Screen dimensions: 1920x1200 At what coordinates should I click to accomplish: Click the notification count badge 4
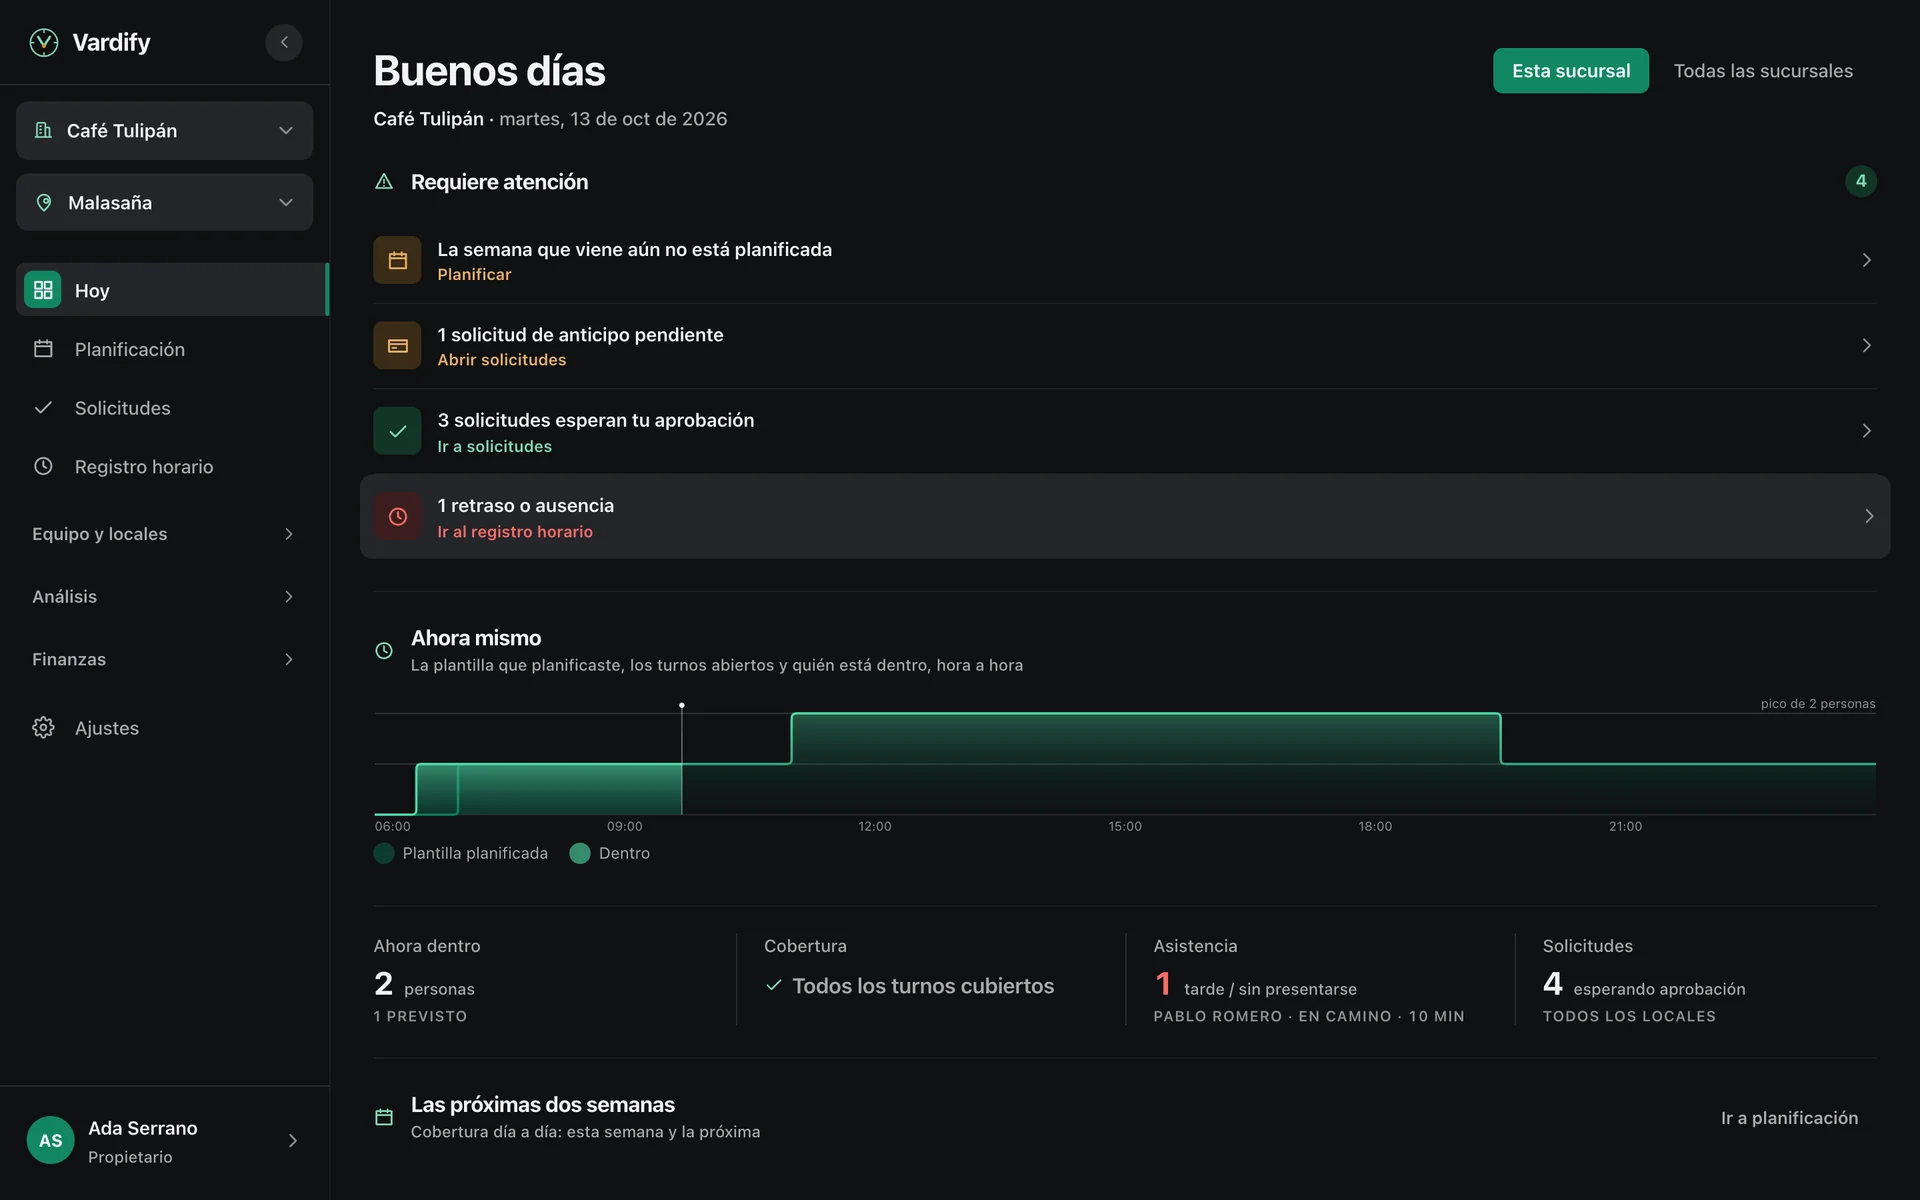click(1861, 181)
